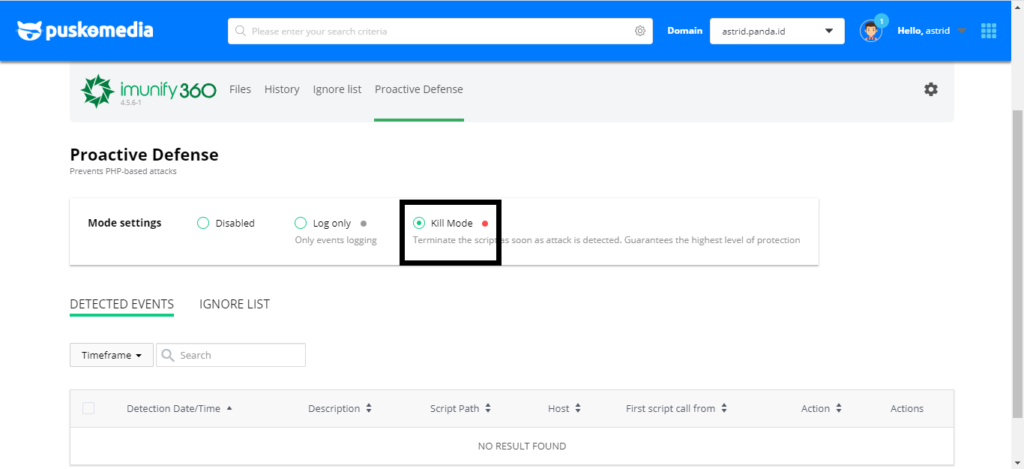Select the Disabled mode radio button
This screenshot has height=469, width=1024.
pyautogui.click(x=203, y=223)
